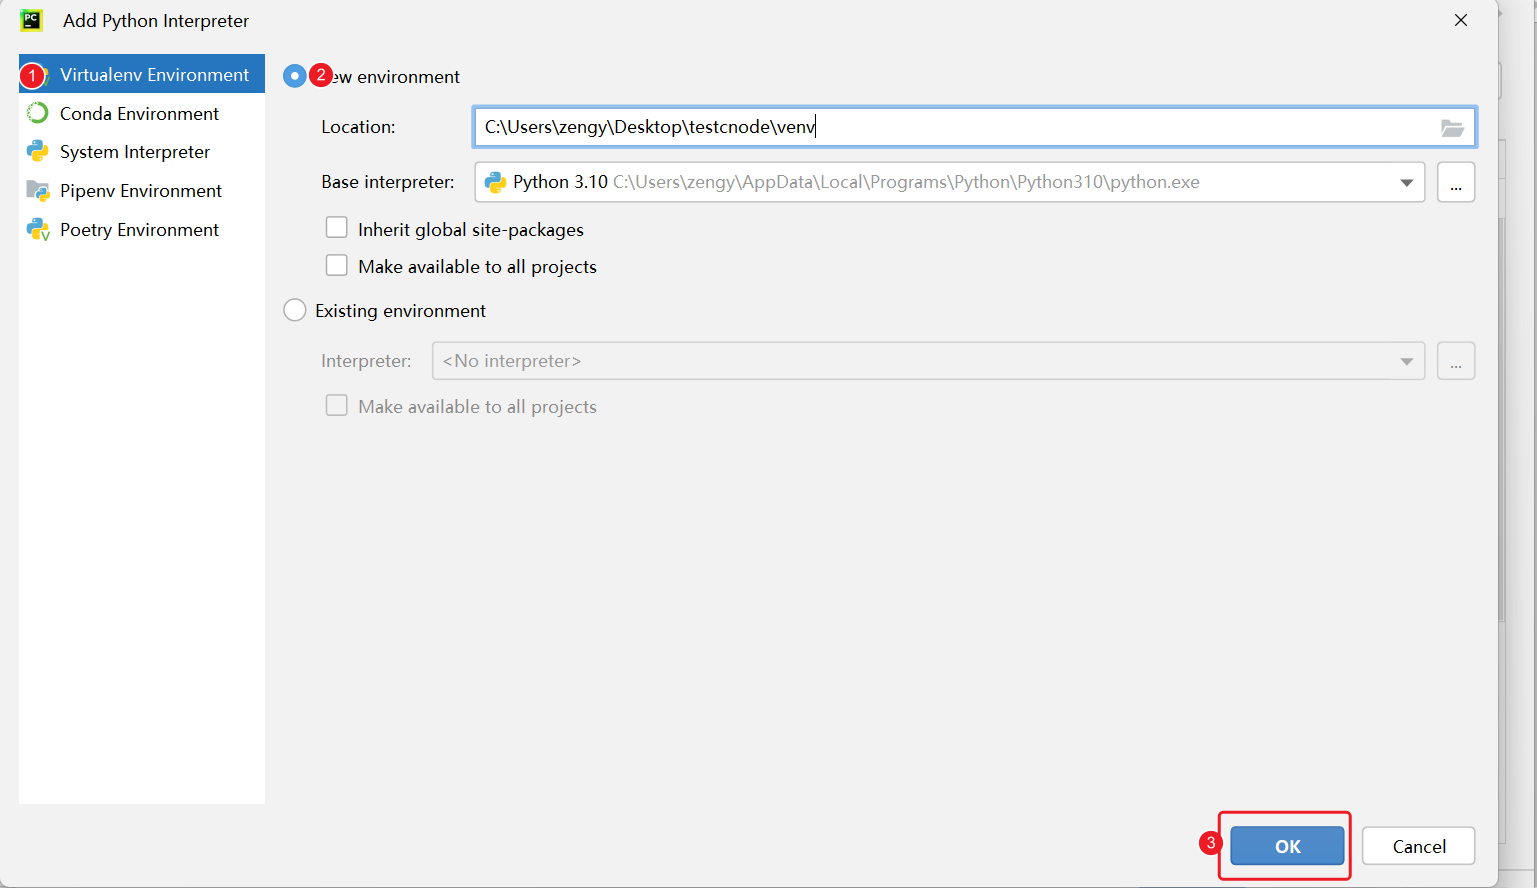
Task: Click the Add Python Interpreter title text
Action: coord(156,21)
